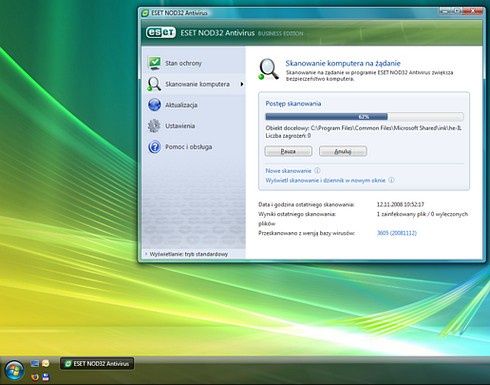
Task: Cancel the scan with the Anuluj button
Action: 343,151
